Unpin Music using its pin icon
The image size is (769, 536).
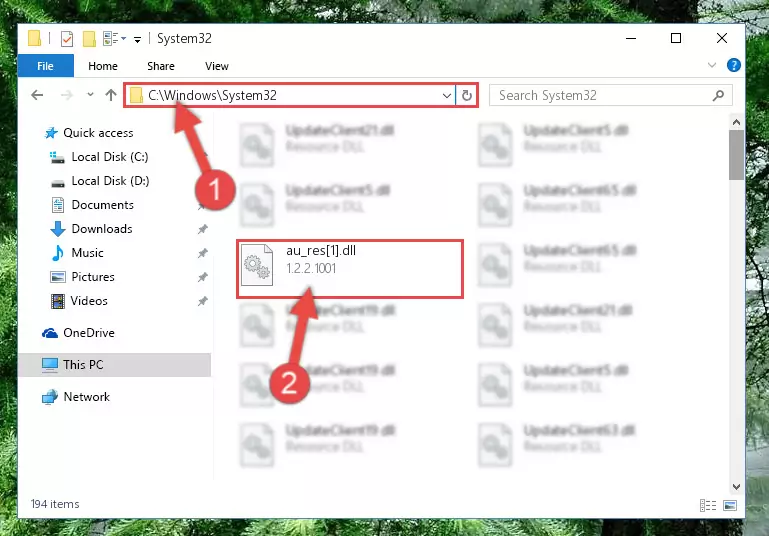pyautogui.click(x=203, y=253)
